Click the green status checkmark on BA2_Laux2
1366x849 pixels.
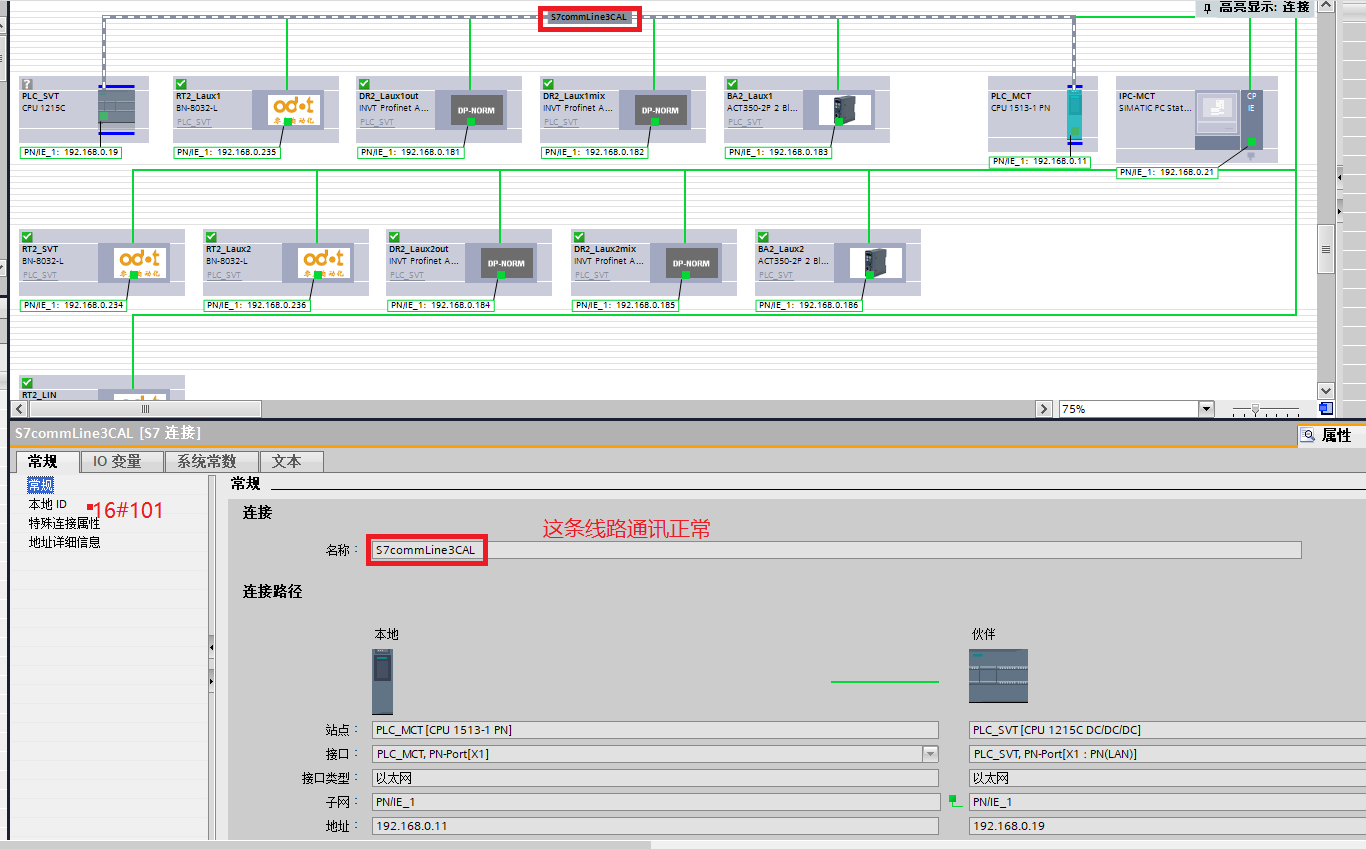tap(764, 237)
